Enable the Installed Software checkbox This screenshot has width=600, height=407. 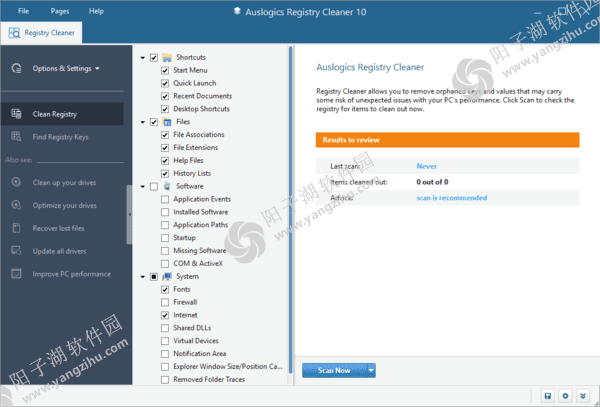click(x=165, y=212)
